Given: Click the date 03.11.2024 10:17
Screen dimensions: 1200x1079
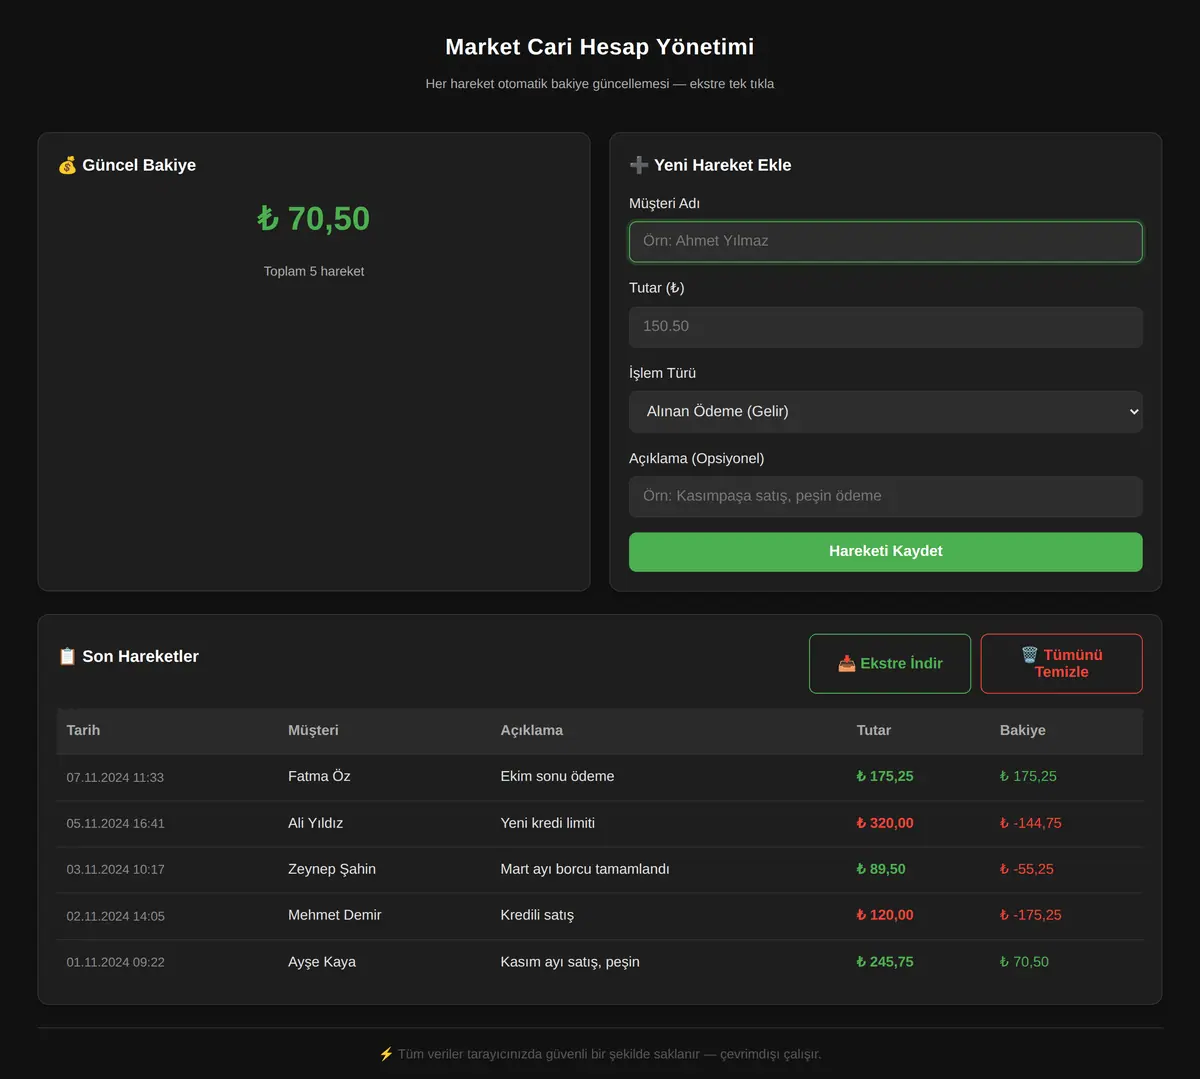Looking at the screenshot, I should (115, 869).
